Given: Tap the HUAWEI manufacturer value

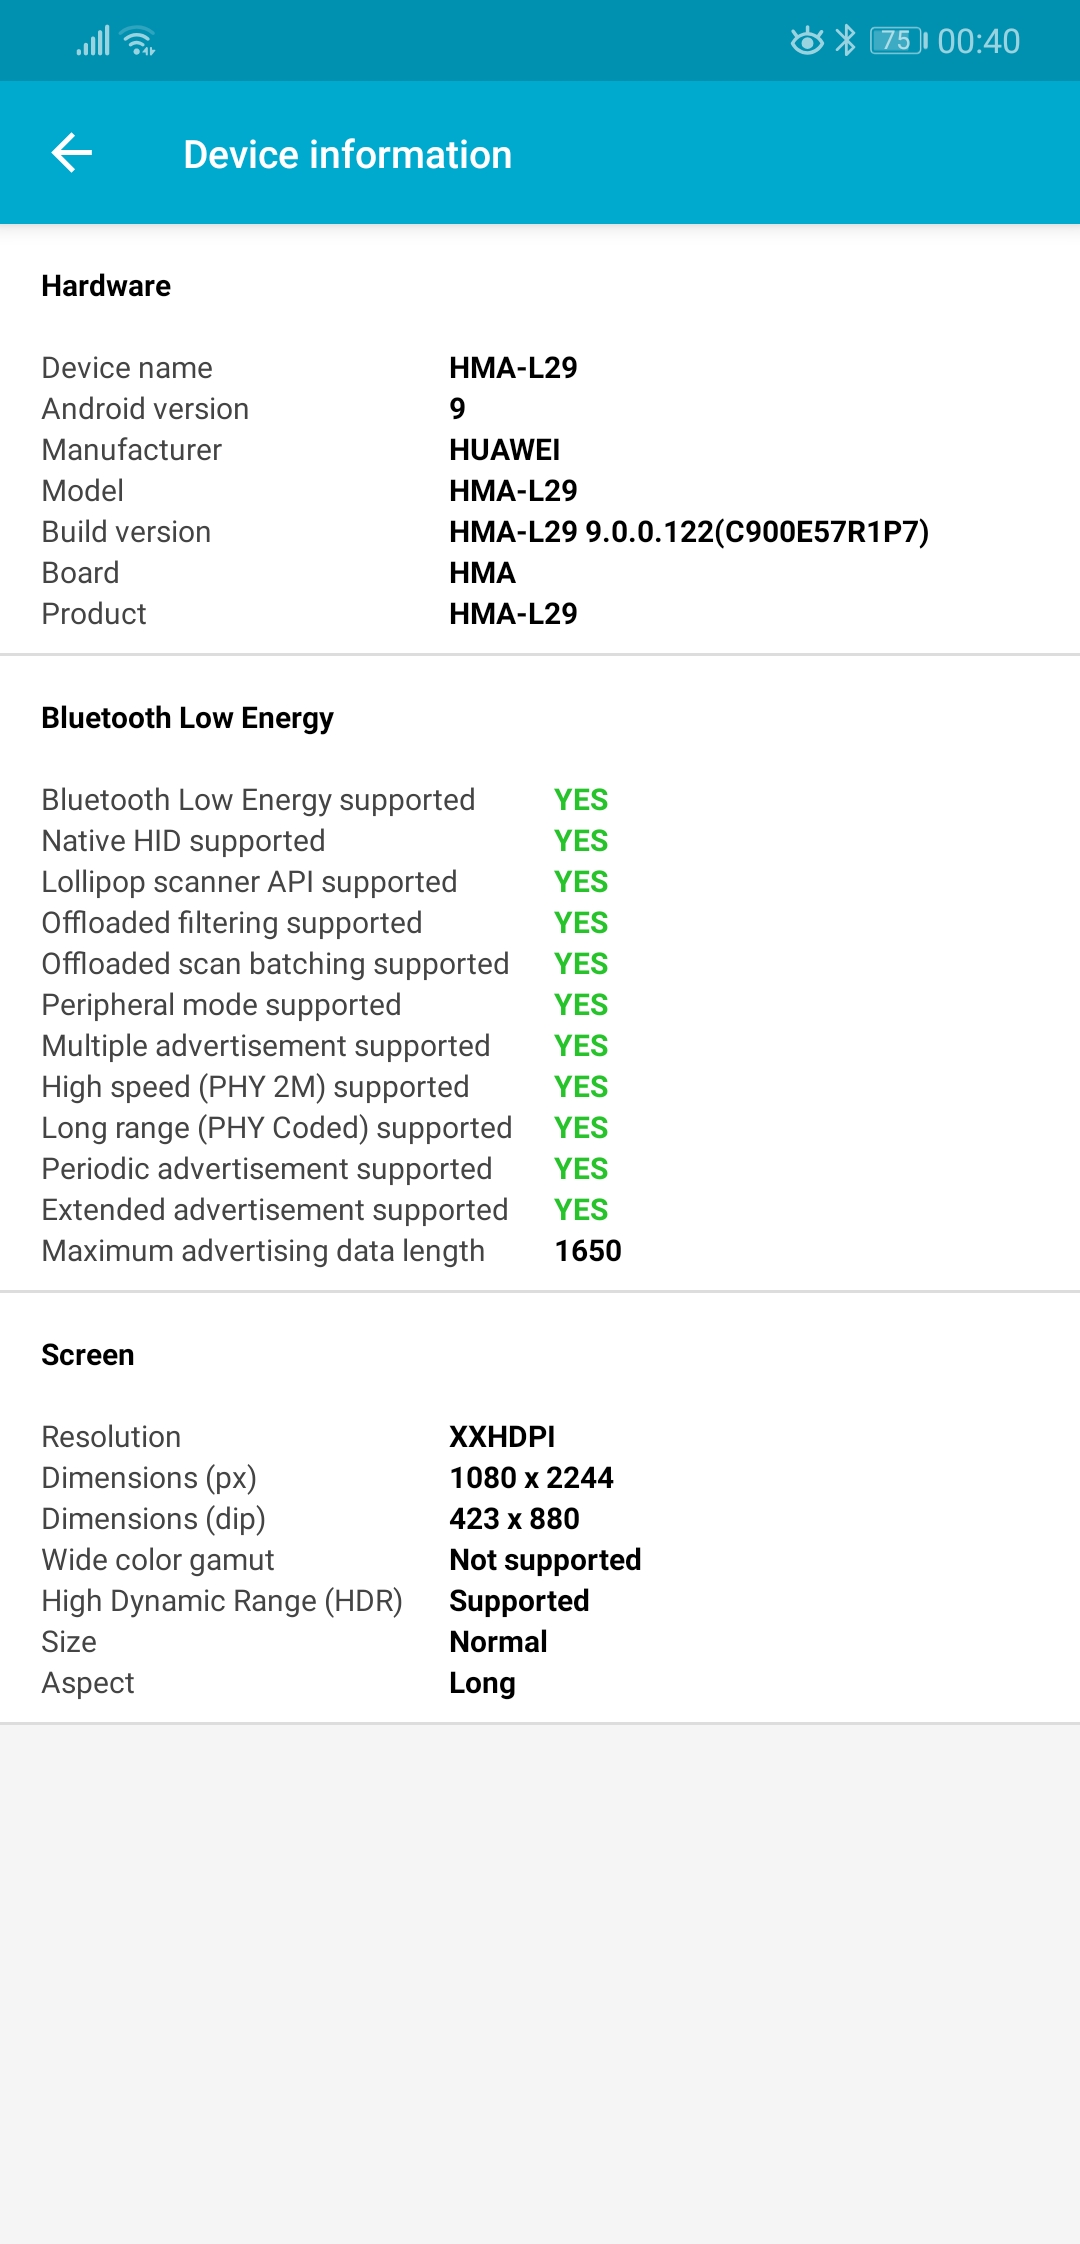Looking at the screenshot, I should [x=504, y=450].
